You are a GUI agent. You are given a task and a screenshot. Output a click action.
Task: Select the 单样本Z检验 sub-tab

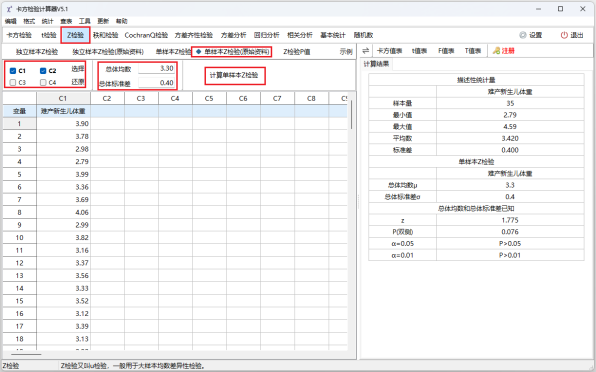173,52
